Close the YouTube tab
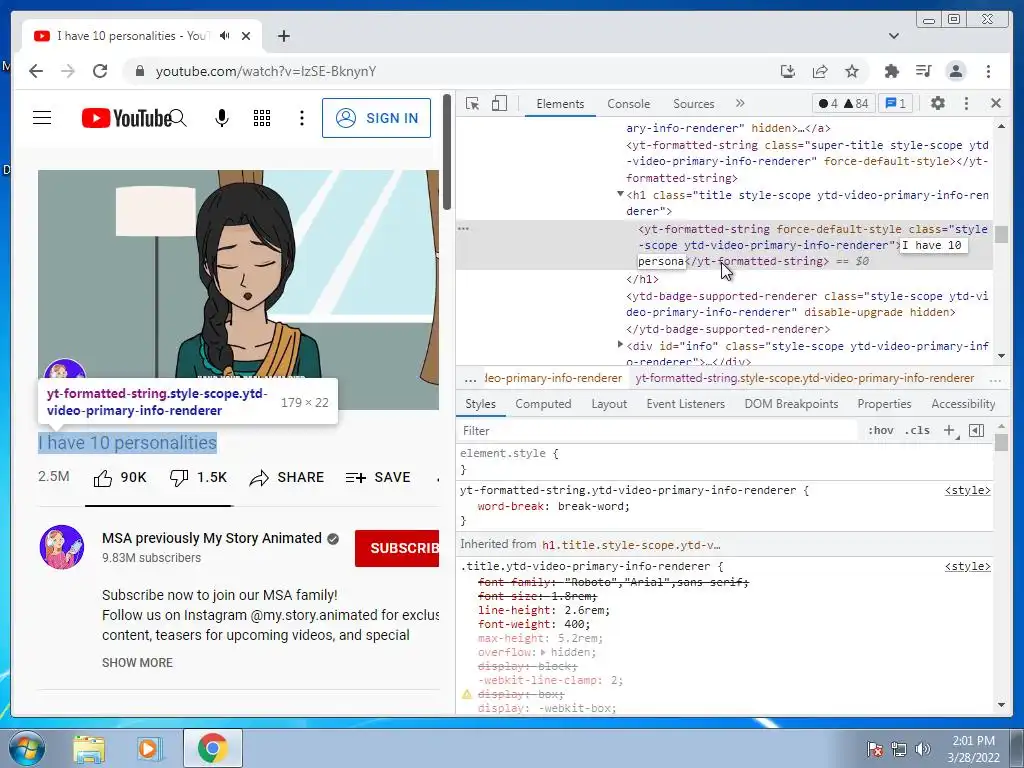Screen dimensions: 1024x768 [x=246, y=36]
